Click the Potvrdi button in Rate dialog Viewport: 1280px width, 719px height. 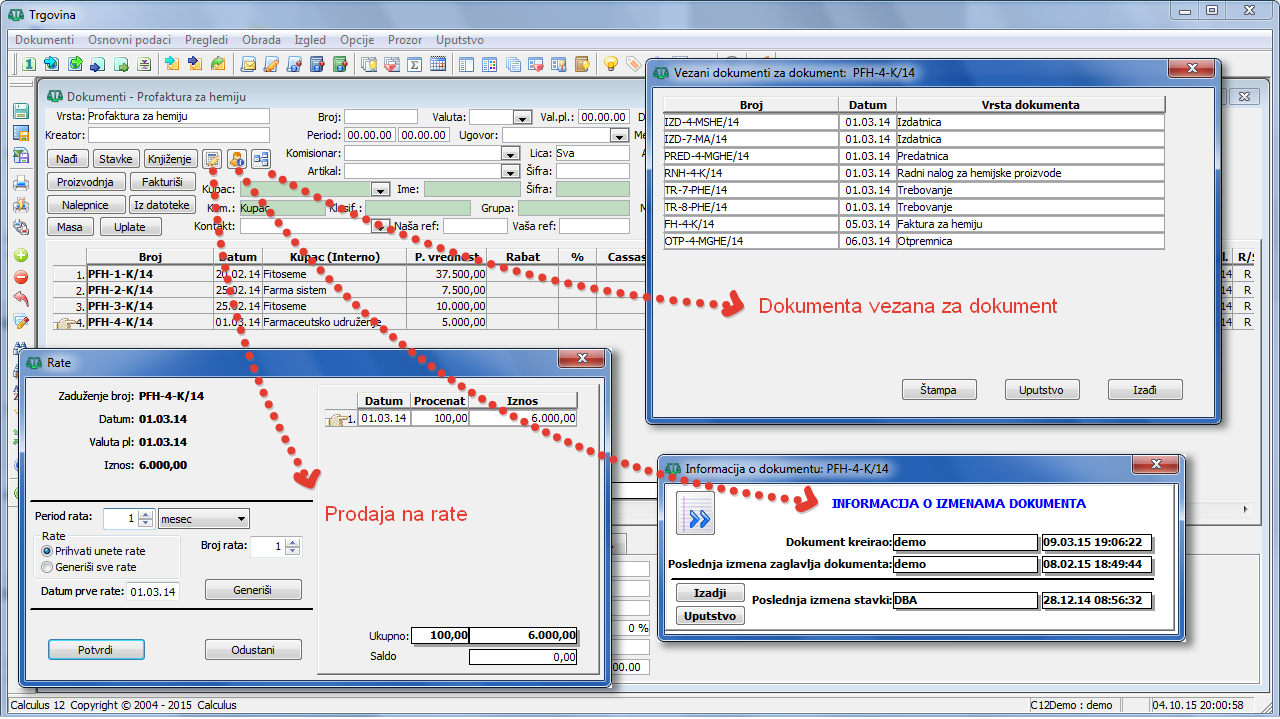(96, 650)
